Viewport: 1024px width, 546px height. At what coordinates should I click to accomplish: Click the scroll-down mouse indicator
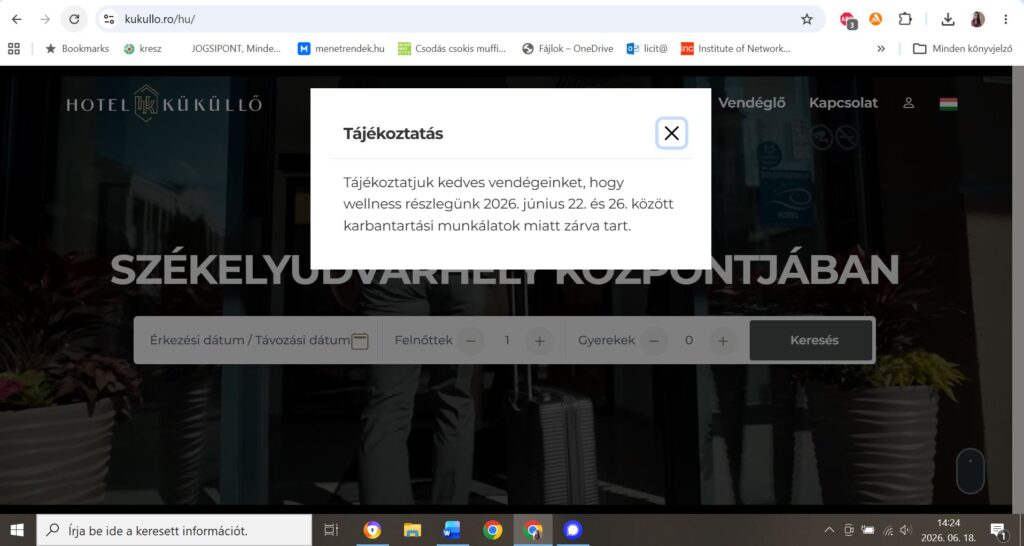970,471
